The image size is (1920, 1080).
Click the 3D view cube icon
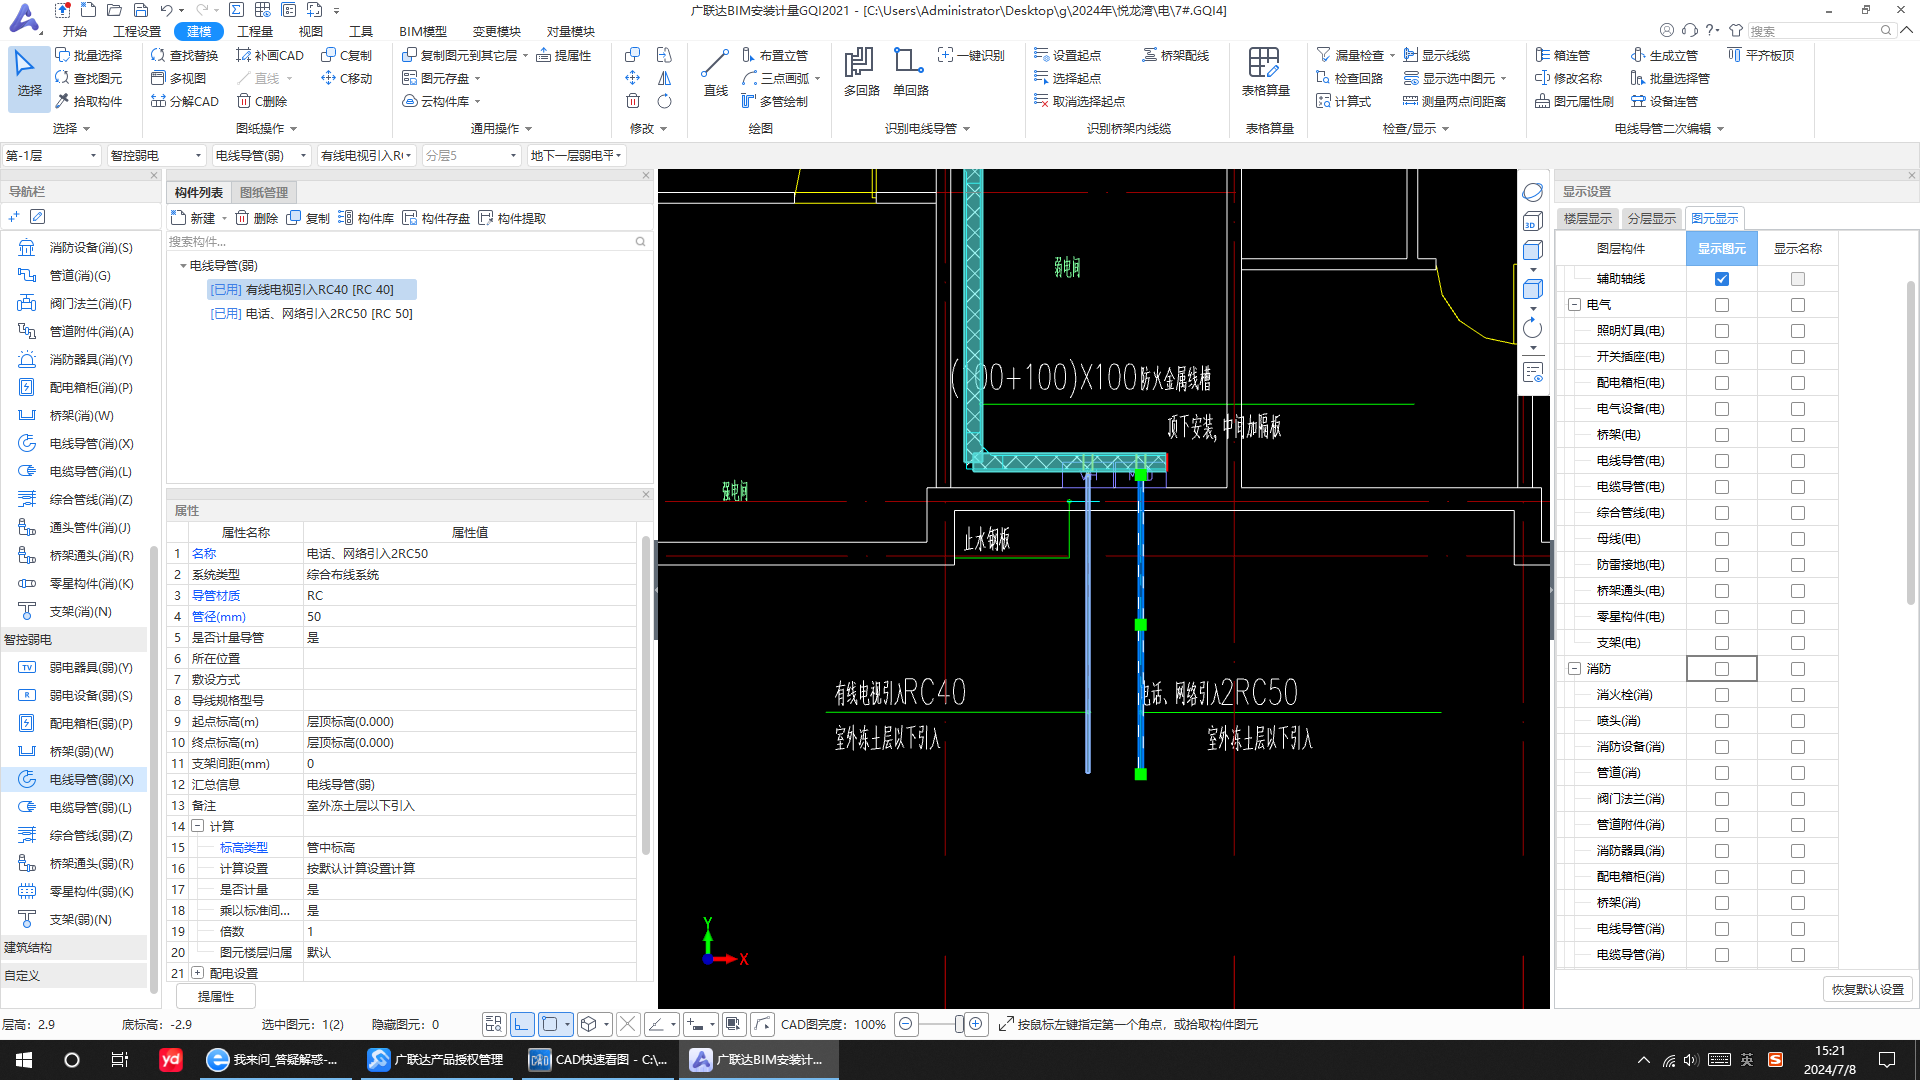coord(1532,222)
